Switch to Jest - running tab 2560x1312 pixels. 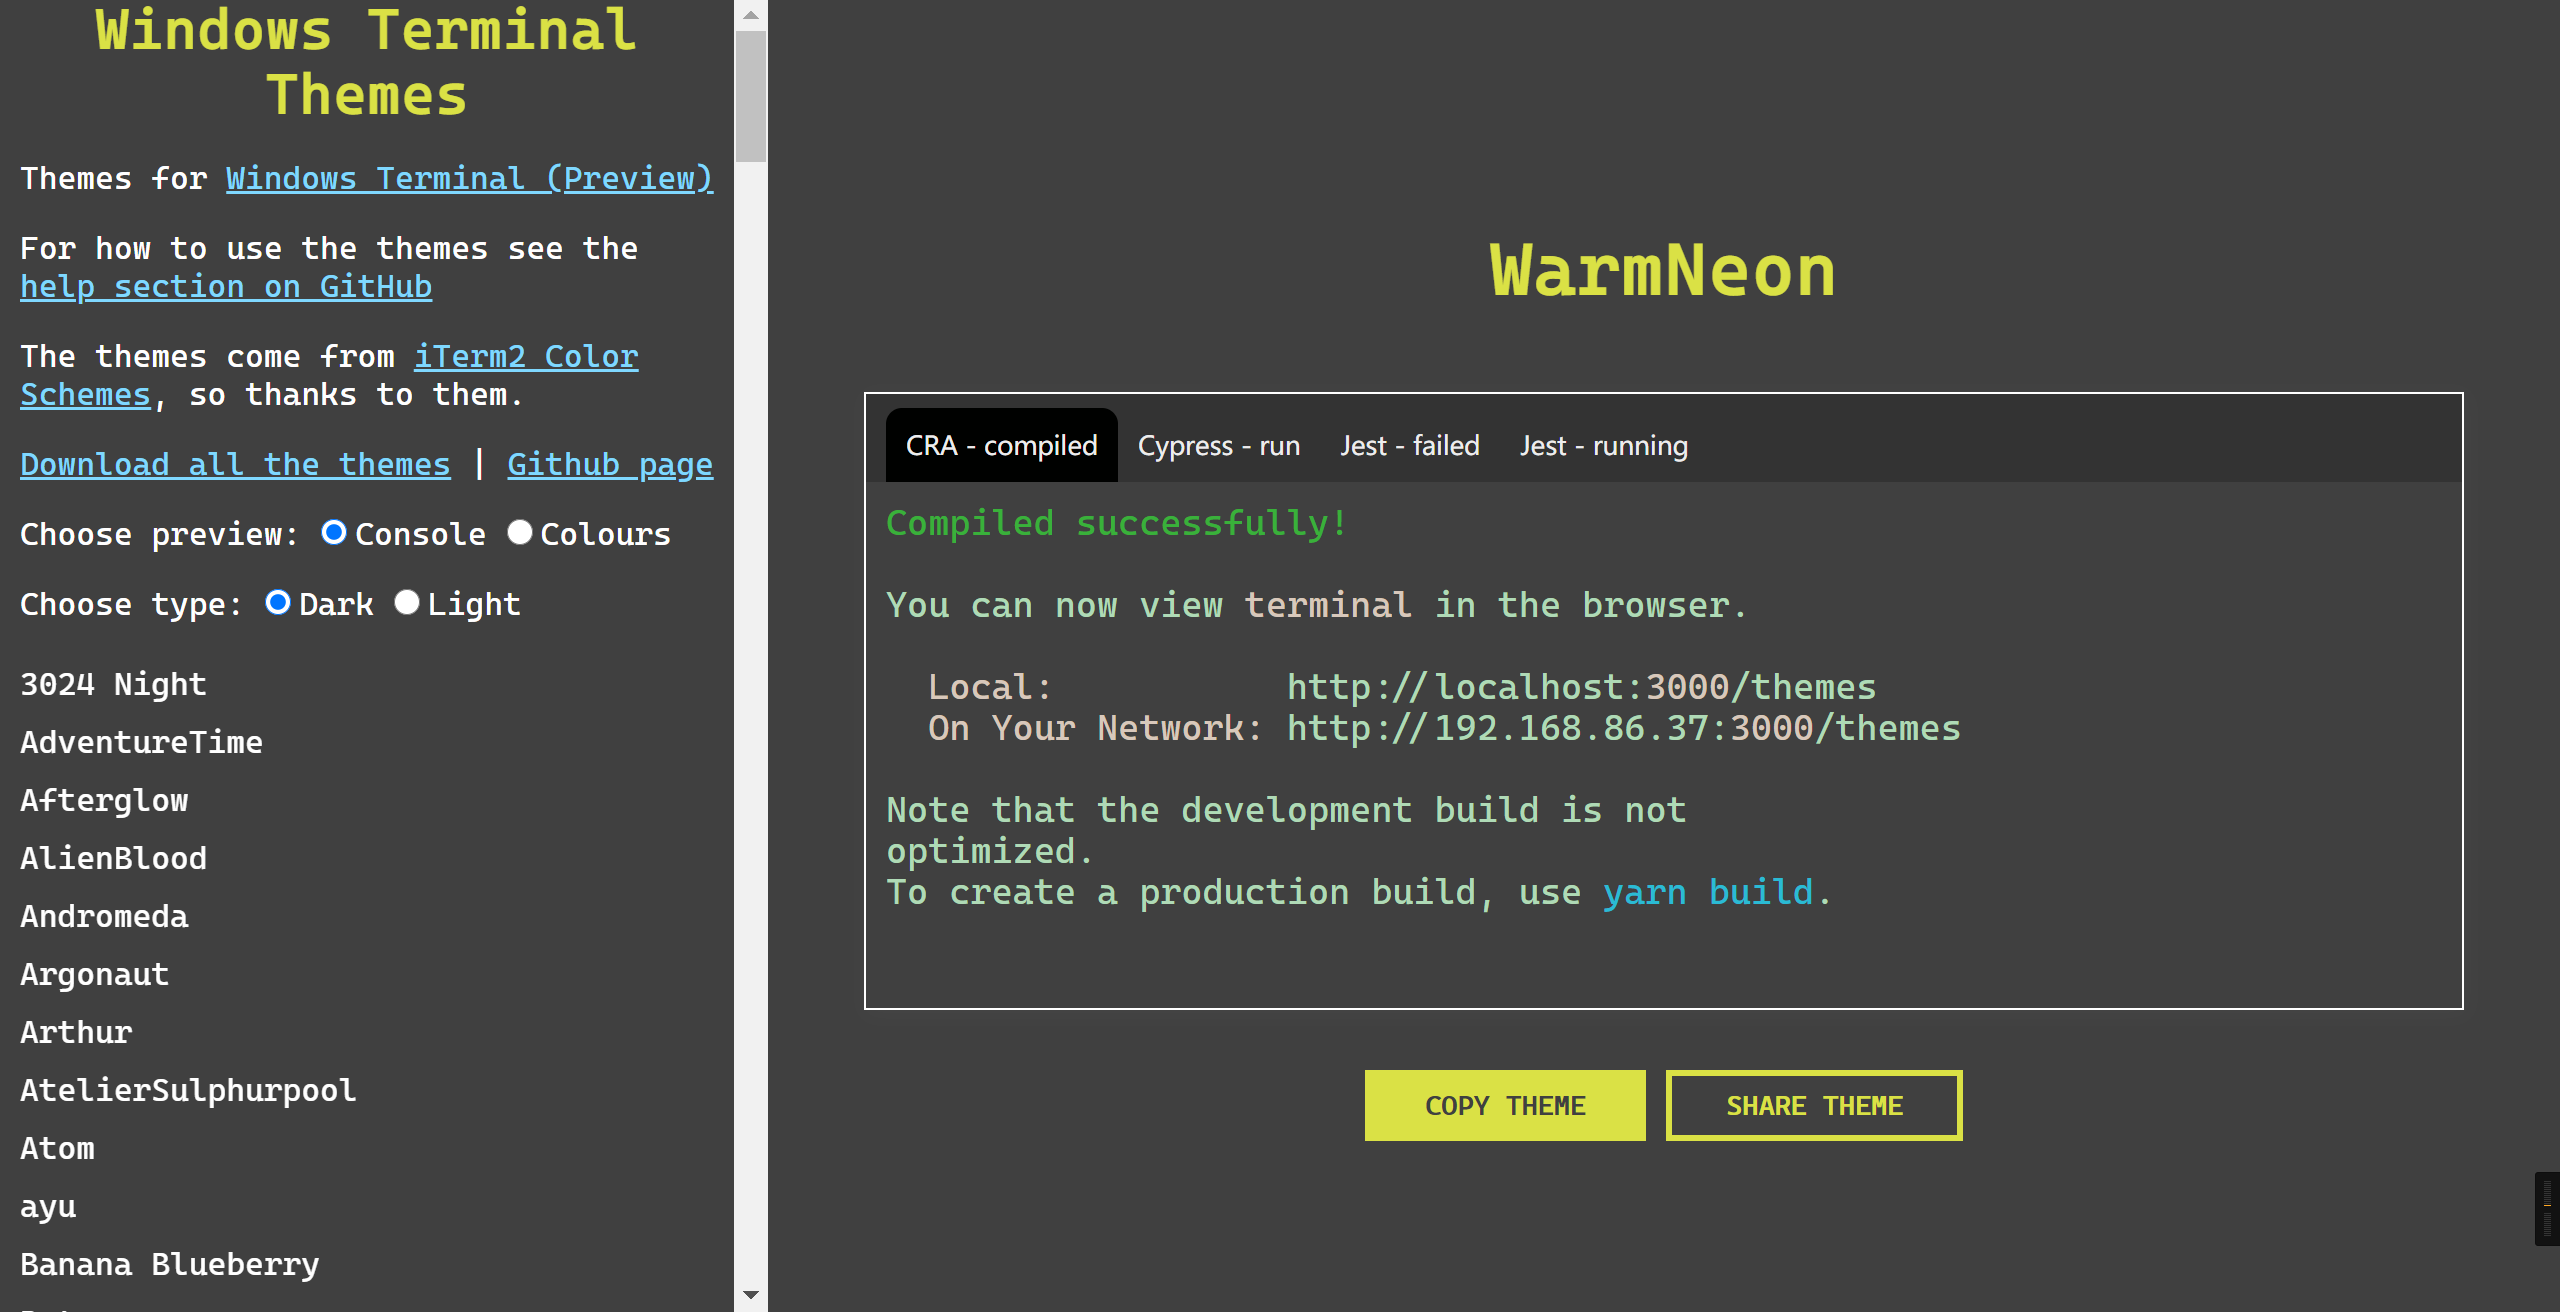coord(1603,446)
